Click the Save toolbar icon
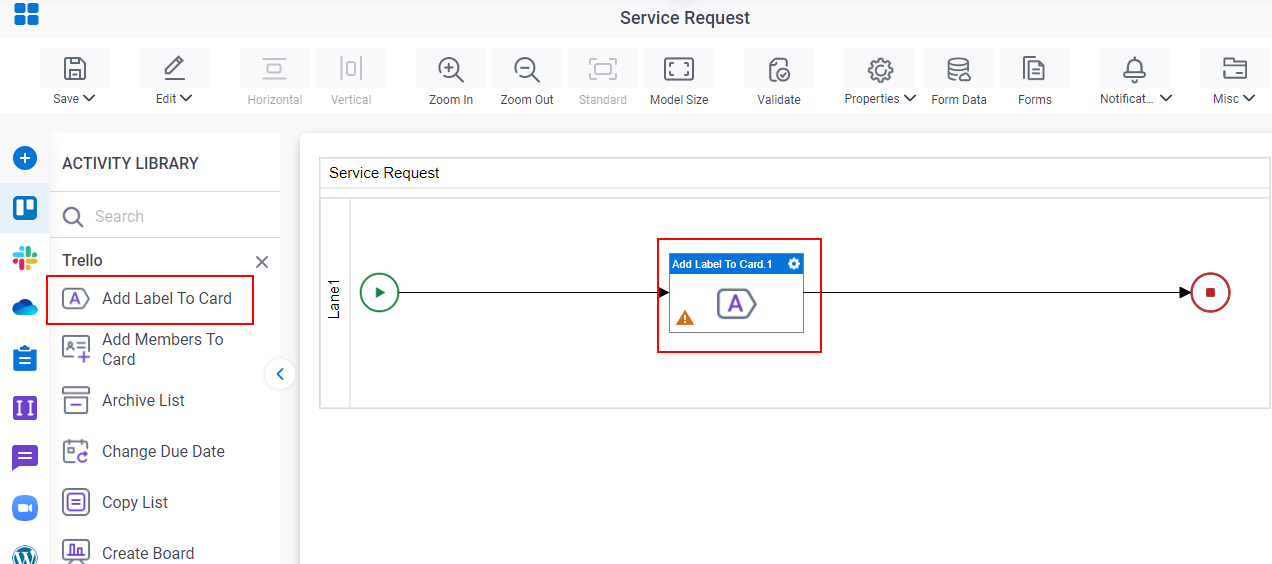 point(75,68)
